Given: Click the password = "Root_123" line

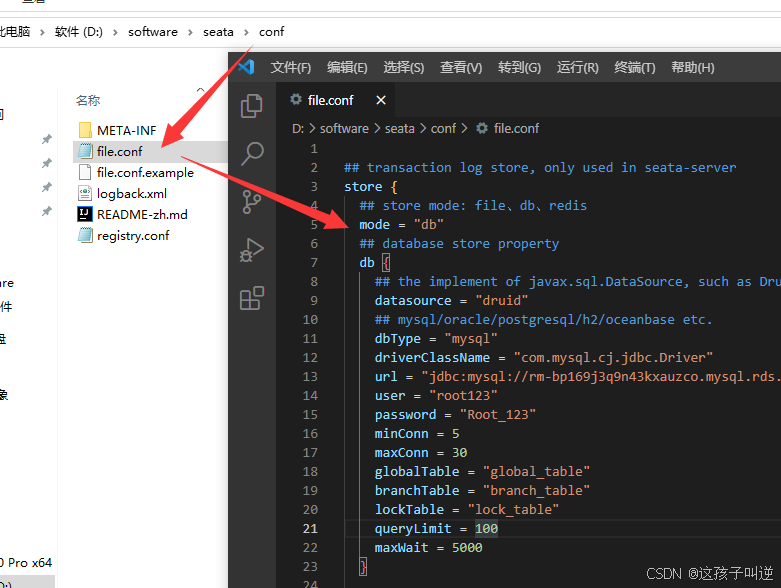Looking at the screenshot, I should (x=455, y=415).
